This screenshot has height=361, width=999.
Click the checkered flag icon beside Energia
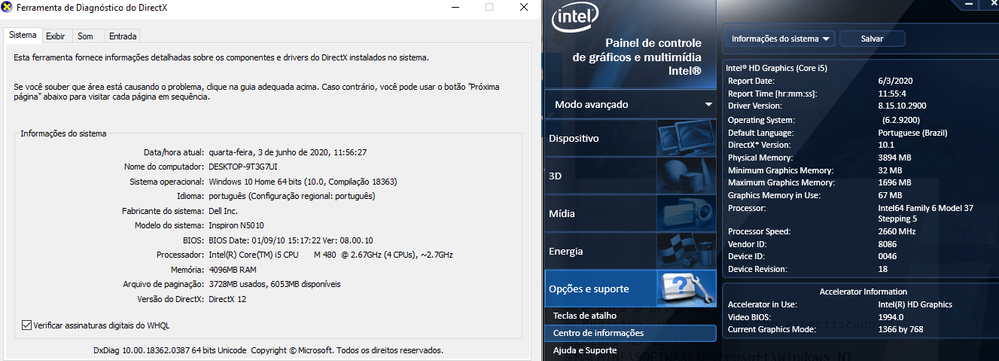click(686, 251)
